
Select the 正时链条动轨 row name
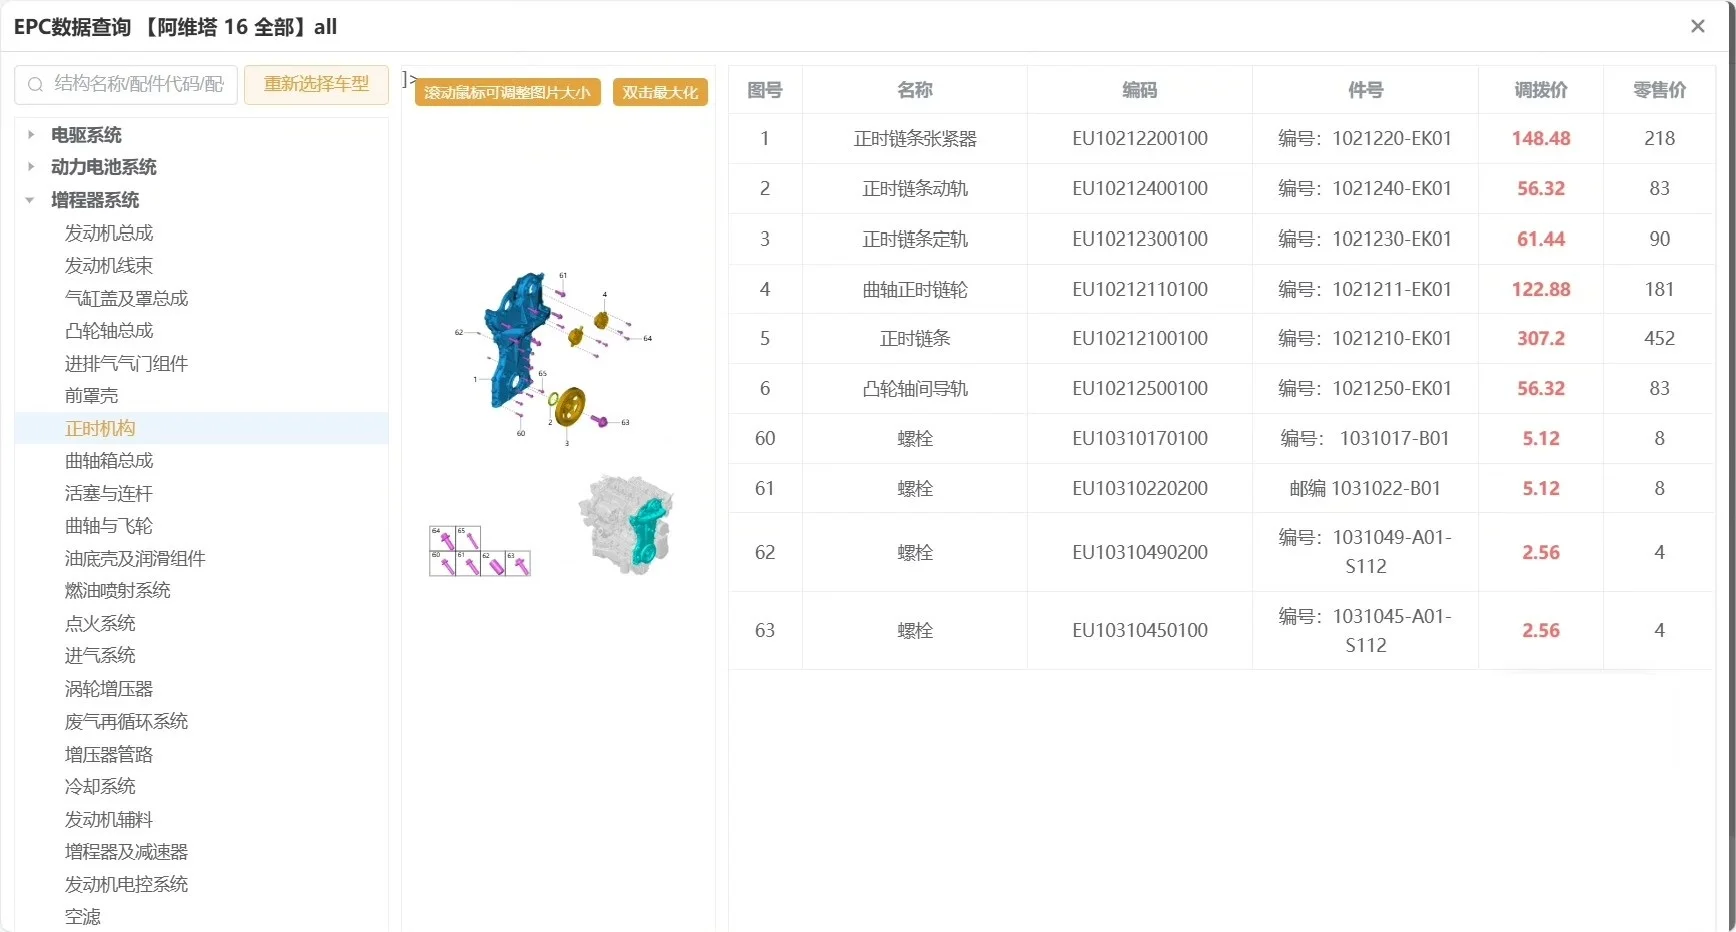click(x=915, y=189)
